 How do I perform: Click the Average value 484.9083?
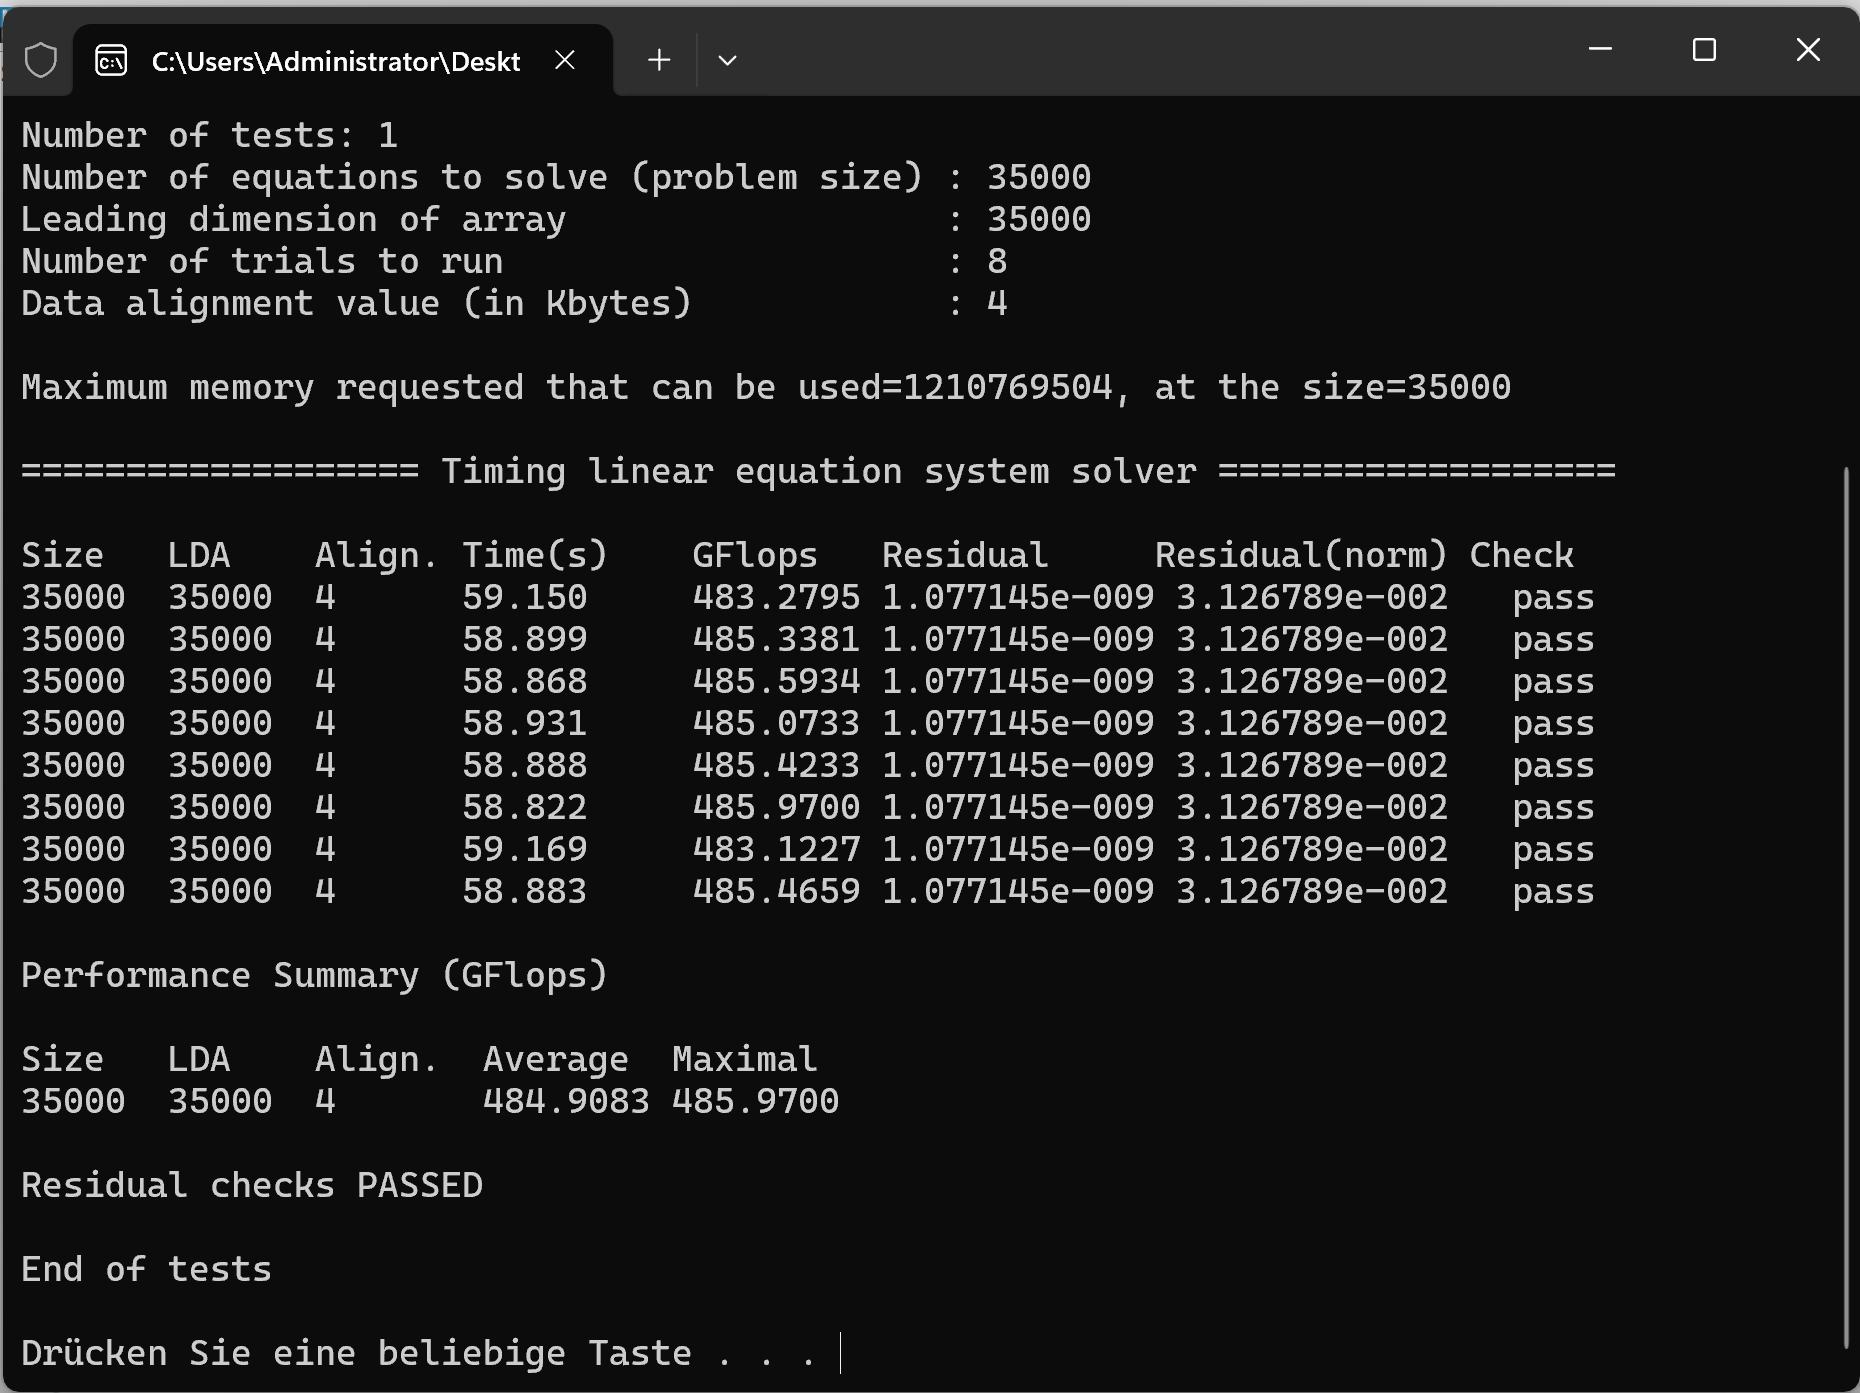tap(566, 1101)
